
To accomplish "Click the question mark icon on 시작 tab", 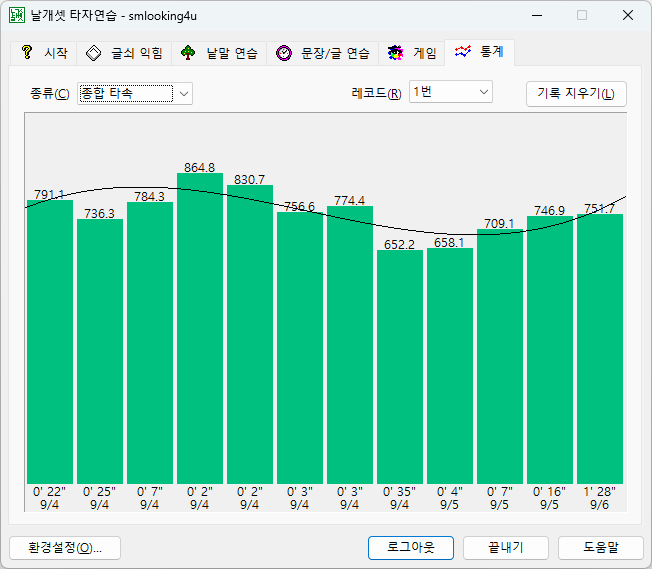I will (x=27, y=52).
